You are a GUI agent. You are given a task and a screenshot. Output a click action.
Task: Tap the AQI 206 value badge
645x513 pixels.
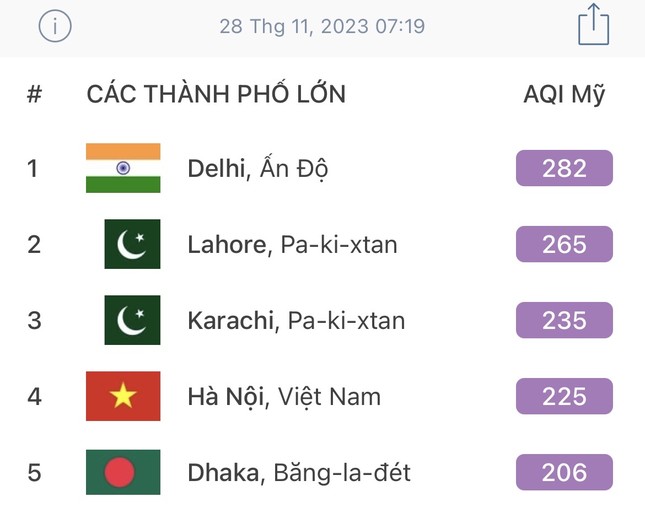(x=564, y=472)
